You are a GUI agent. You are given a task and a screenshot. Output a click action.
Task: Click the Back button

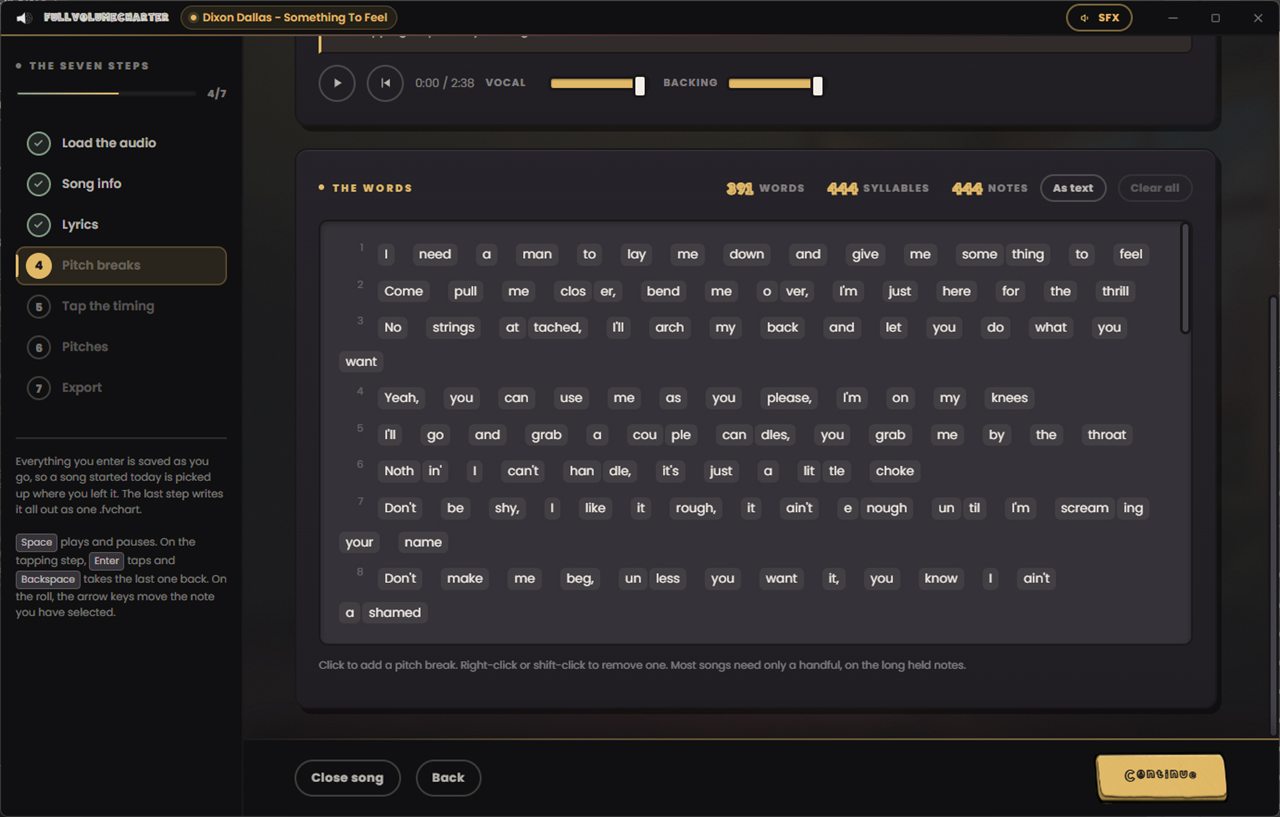[x=448, y=778]
